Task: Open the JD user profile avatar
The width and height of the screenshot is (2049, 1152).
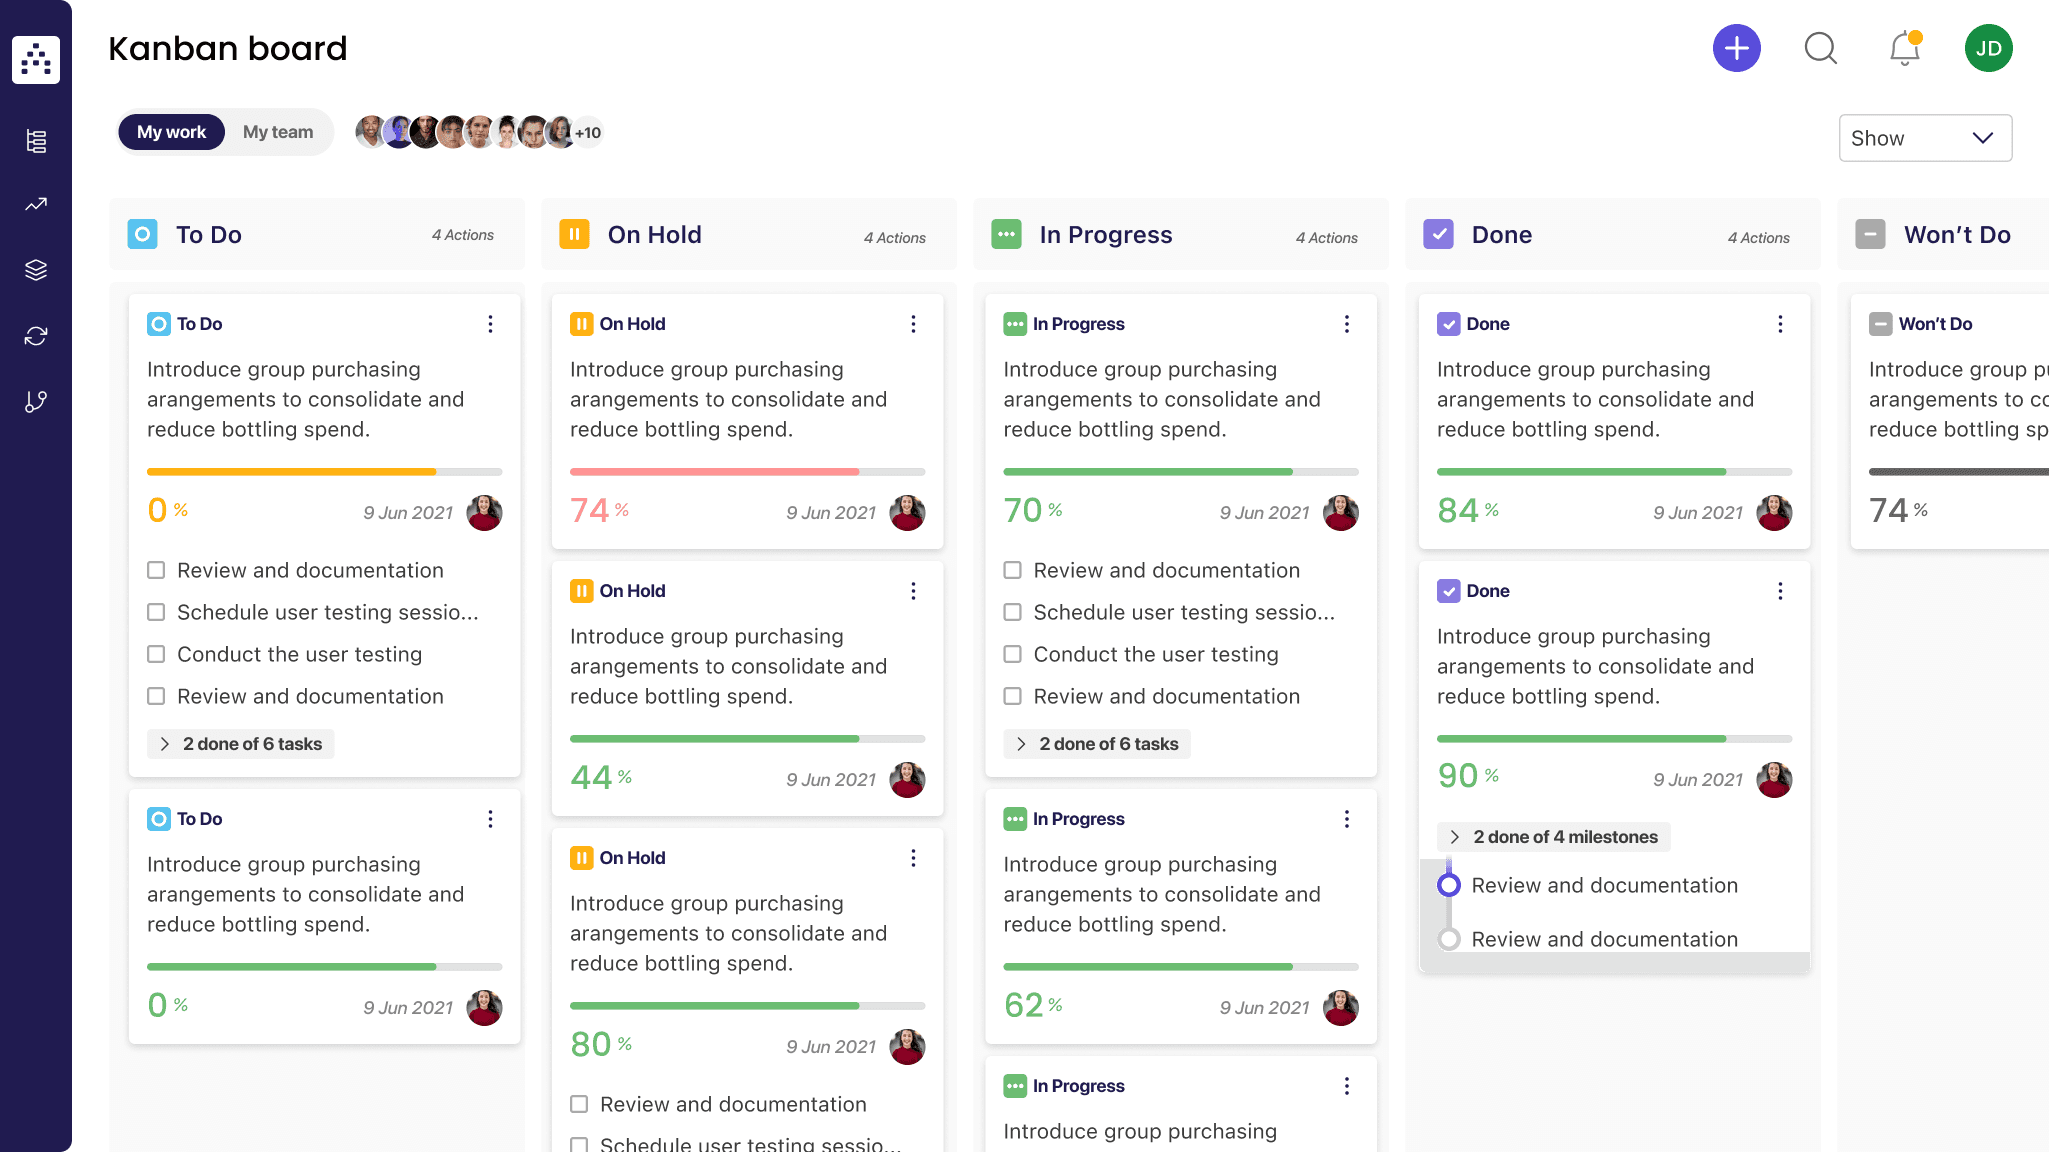Action: (1988, 48)
